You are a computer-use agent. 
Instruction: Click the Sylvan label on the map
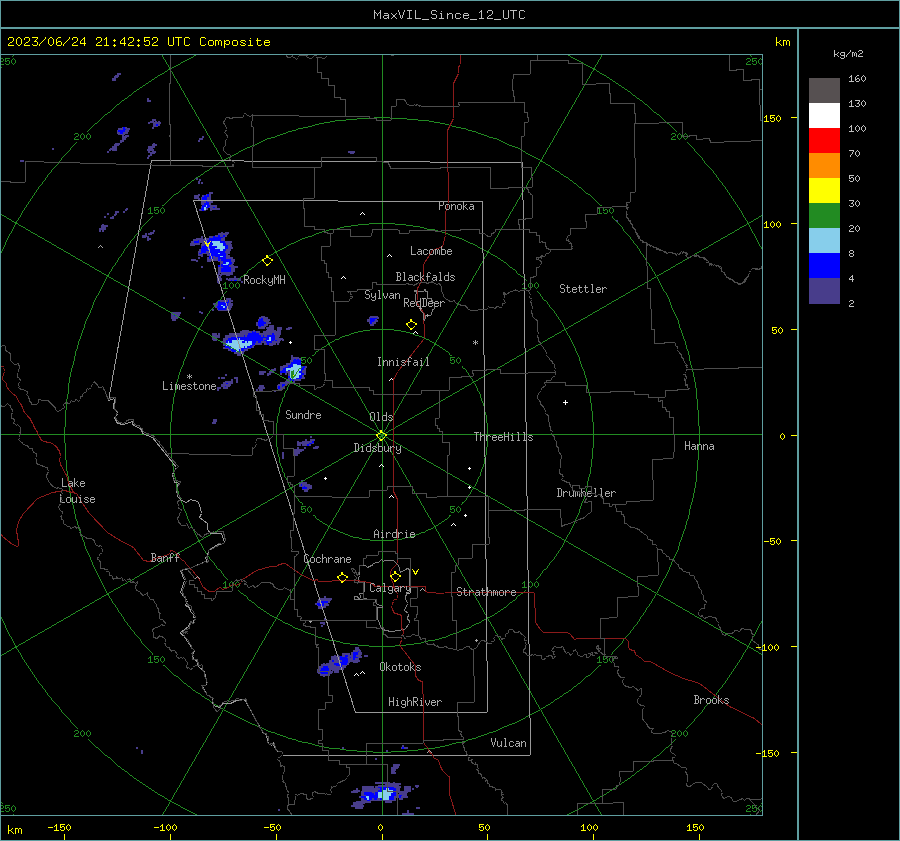click(382, 295)
